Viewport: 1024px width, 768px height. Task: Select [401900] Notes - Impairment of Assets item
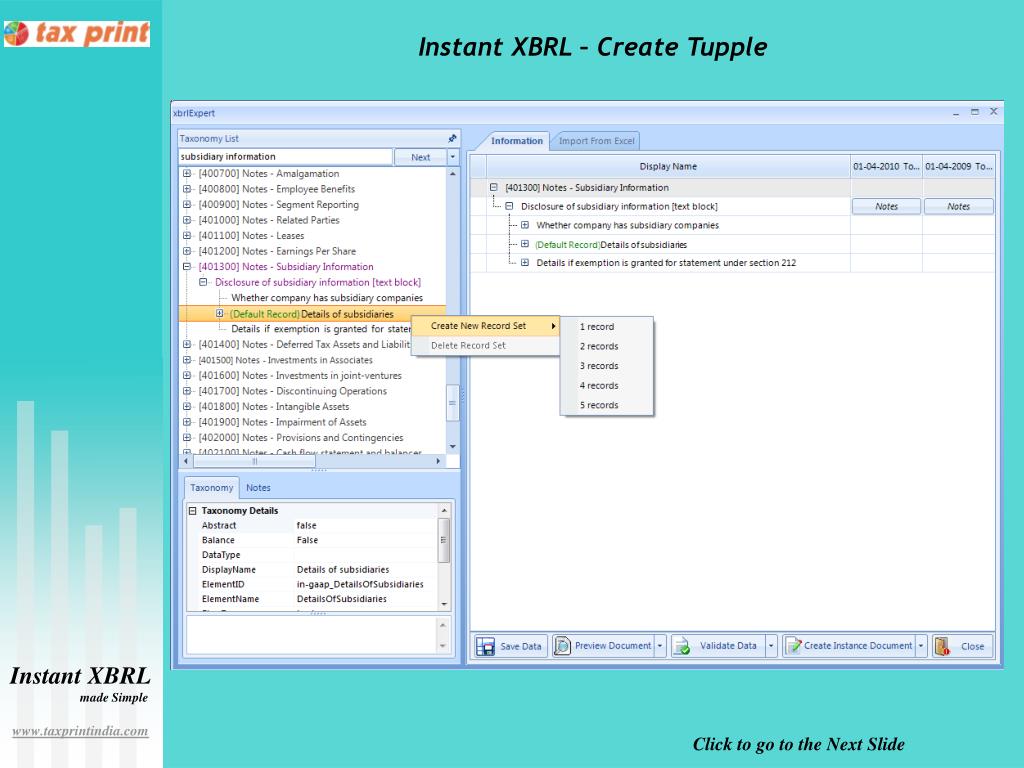(282, 423)
